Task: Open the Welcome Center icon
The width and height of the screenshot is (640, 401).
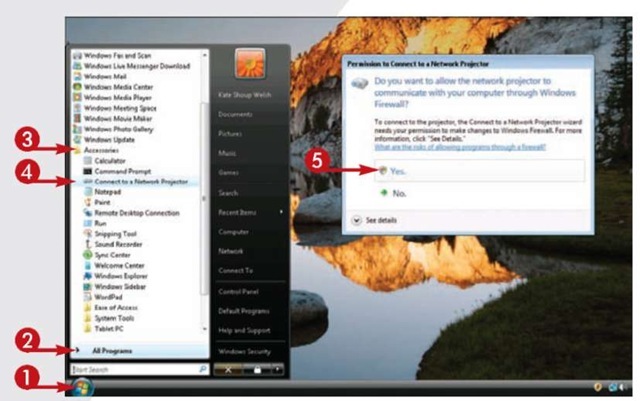Action: [87, 265]
